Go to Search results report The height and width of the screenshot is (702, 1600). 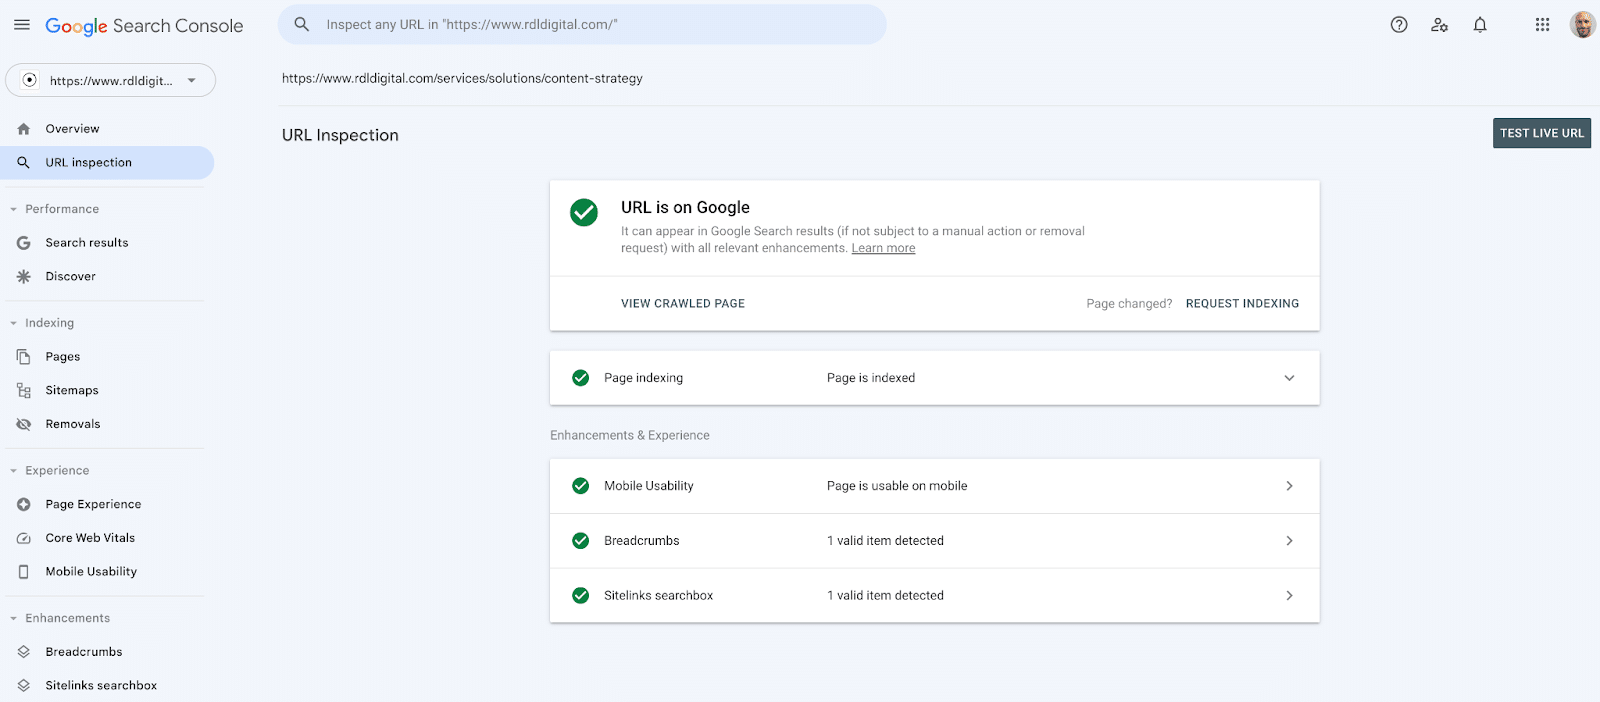click(87, 243)
